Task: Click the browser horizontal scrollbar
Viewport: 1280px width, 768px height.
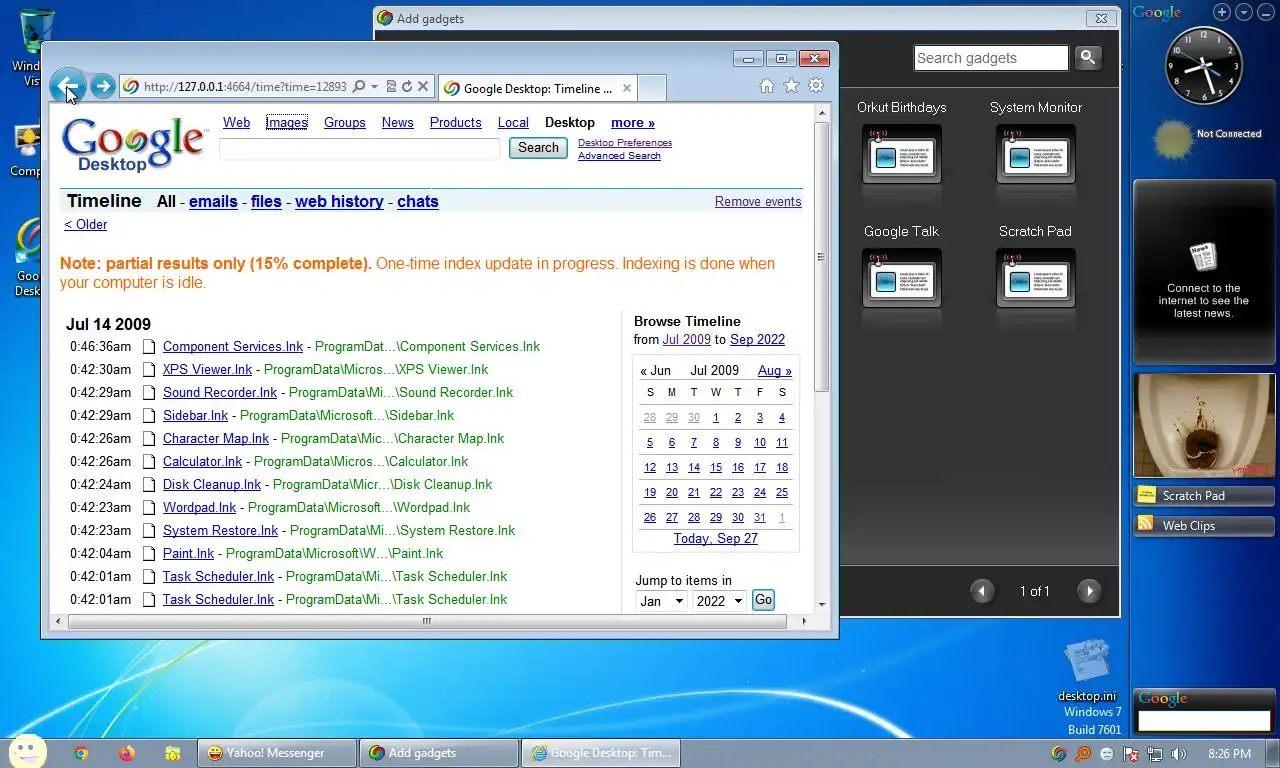Action: point(426,621)
